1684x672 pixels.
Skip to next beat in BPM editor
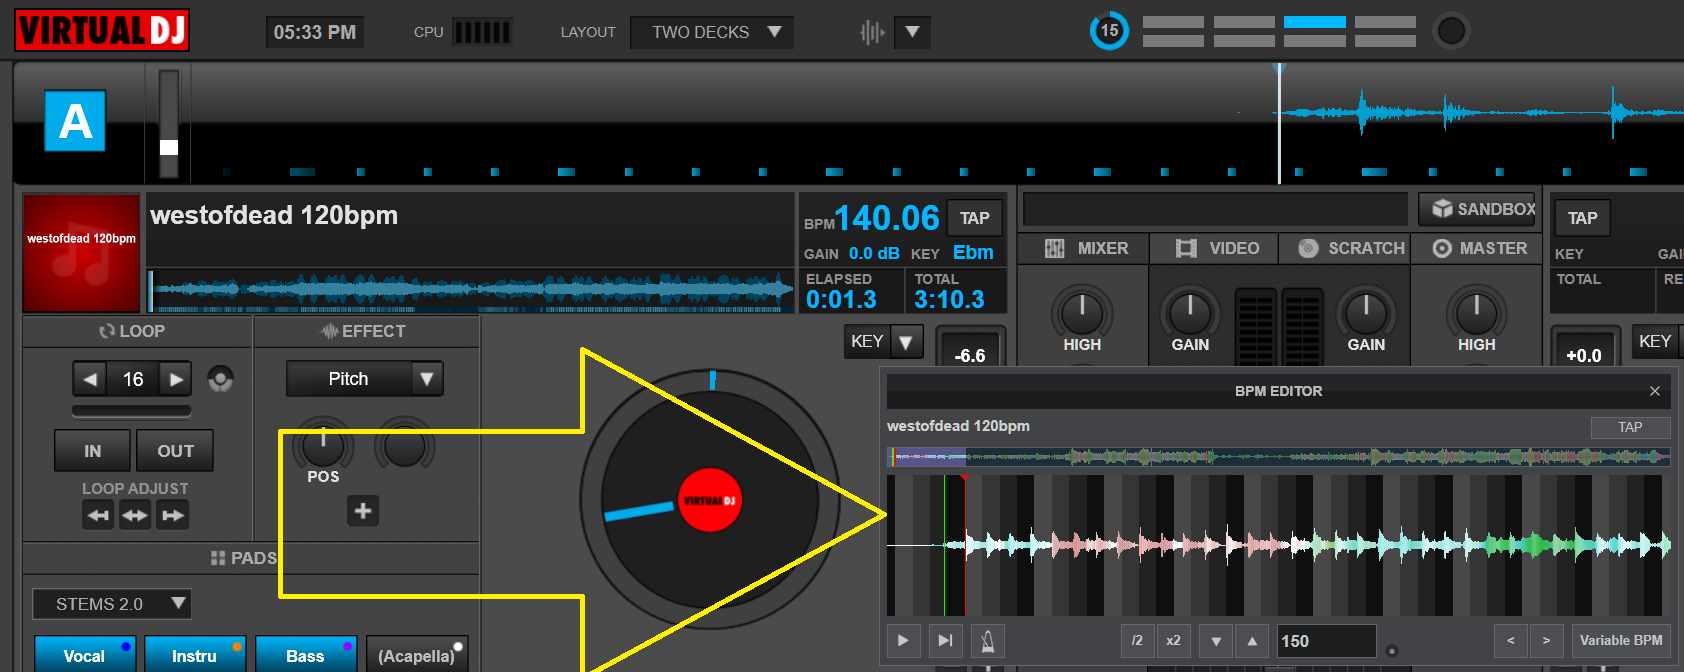[945, 641]
